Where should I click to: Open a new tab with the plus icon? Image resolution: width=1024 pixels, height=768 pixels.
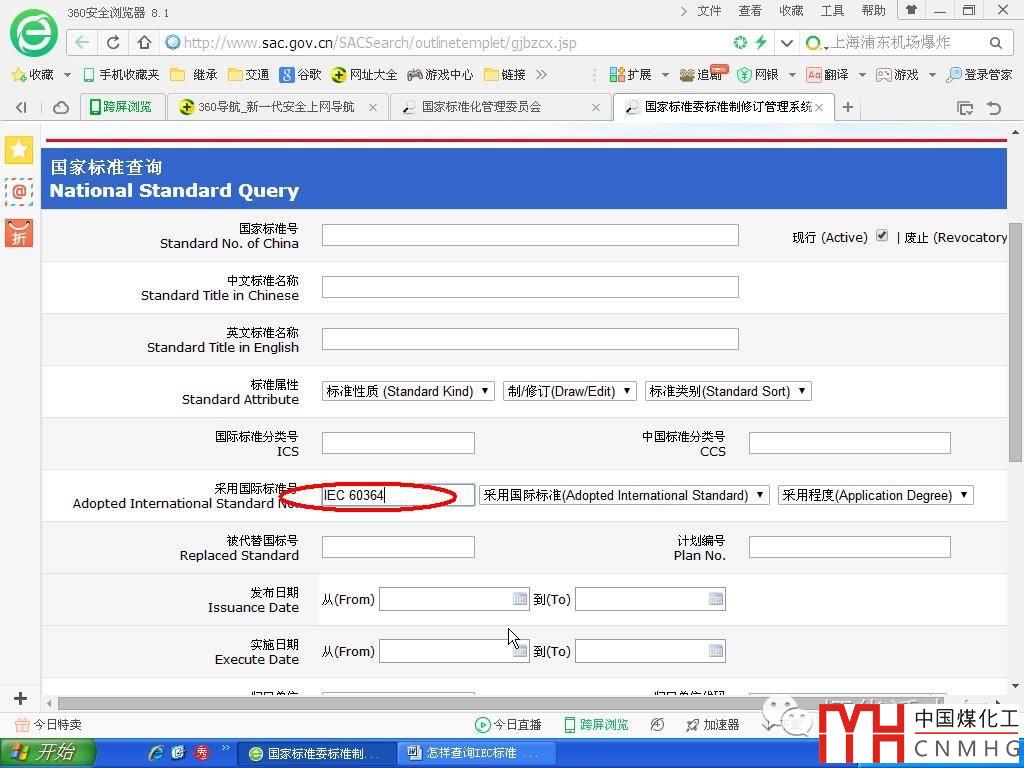(x=848, y=107)
